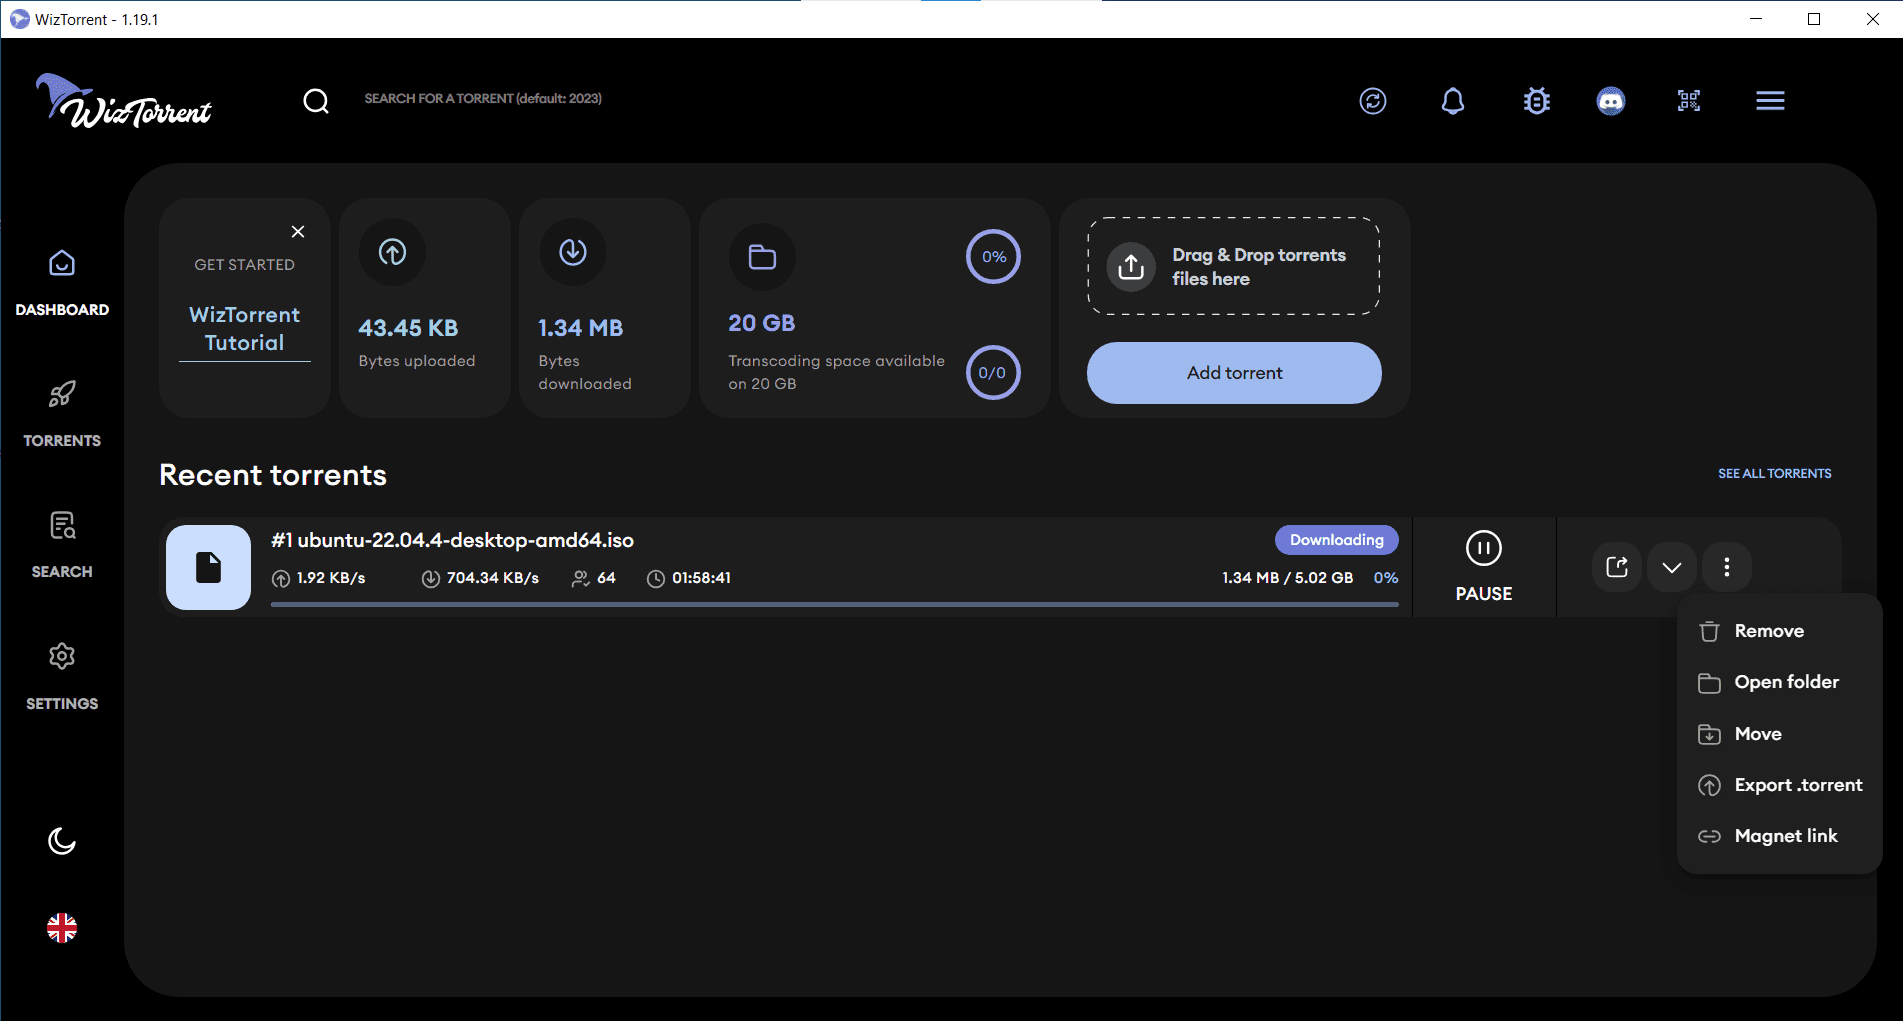Screen dimensions: 1903x1021
Task: Click the Recent torrents heading
Action: point(273,475)
